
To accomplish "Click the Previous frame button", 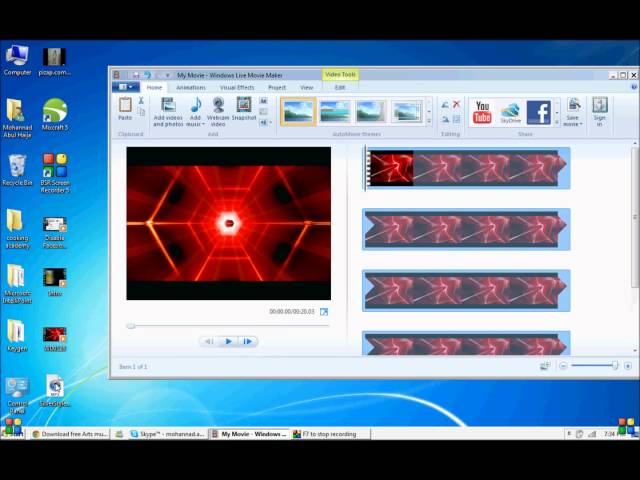I will click(x=209, y=341).
